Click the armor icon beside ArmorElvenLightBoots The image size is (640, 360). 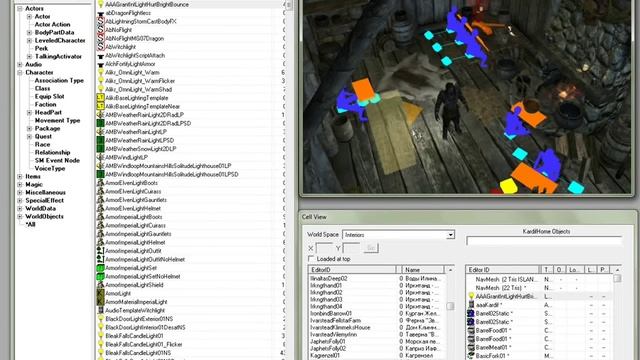[x=100, y=183]
